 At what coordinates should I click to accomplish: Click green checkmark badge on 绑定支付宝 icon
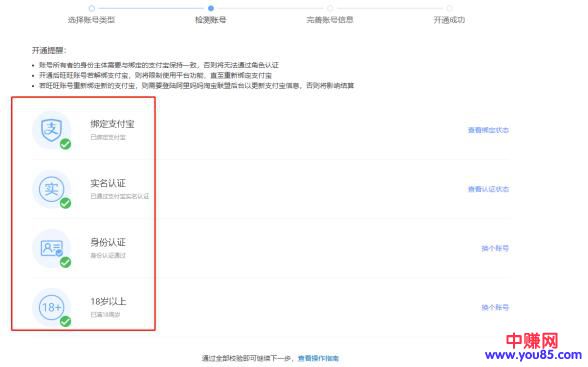(x=66, y=144)
